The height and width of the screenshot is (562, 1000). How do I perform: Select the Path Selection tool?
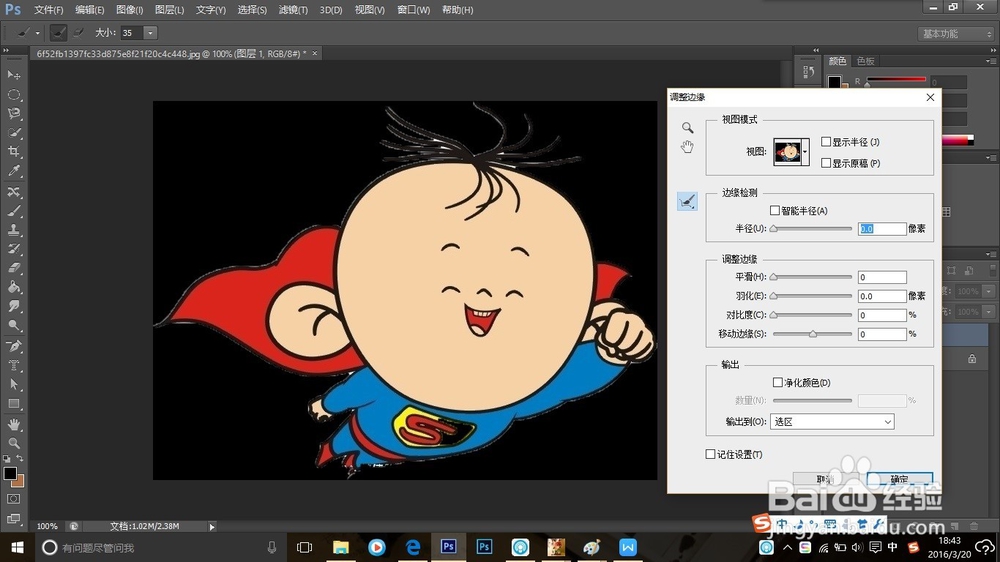click(13, 385)
